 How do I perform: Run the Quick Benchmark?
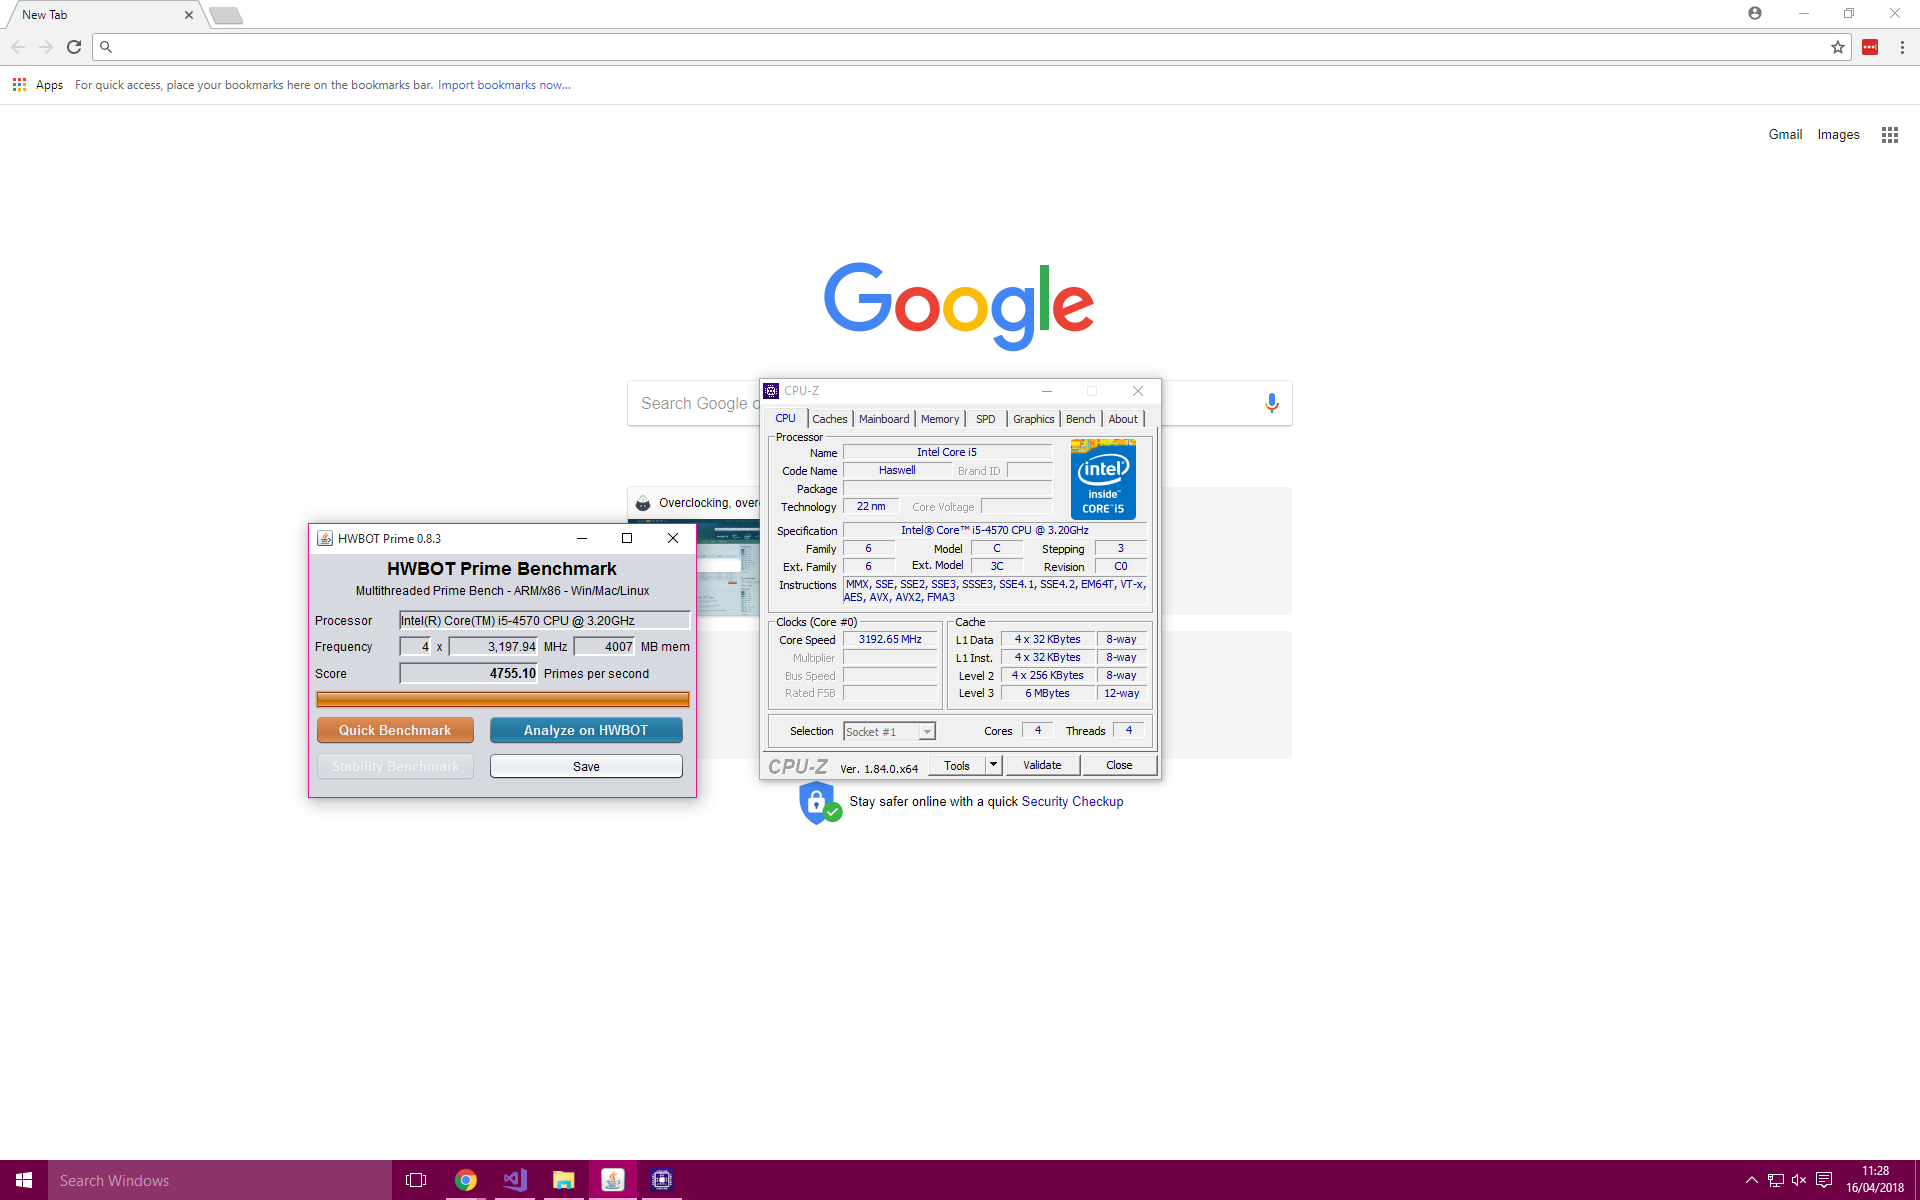coord(395,730)
